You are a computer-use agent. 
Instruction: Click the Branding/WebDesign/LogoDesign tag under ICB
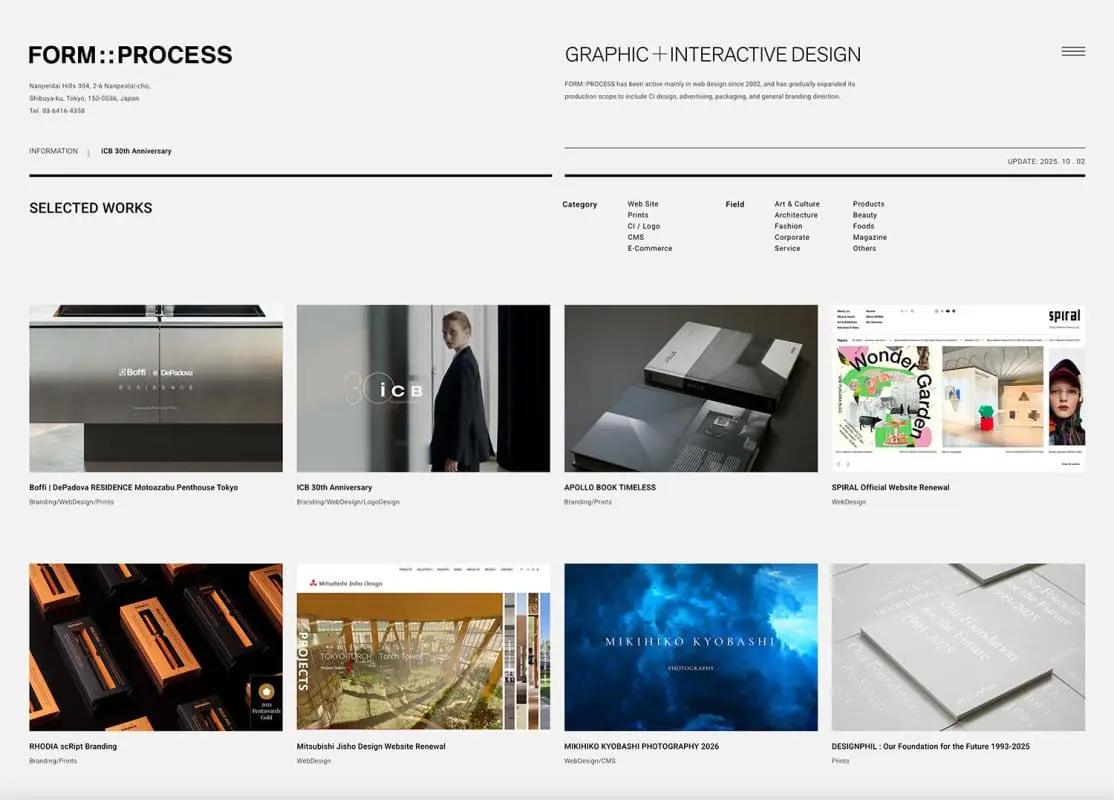click(348, 502)
